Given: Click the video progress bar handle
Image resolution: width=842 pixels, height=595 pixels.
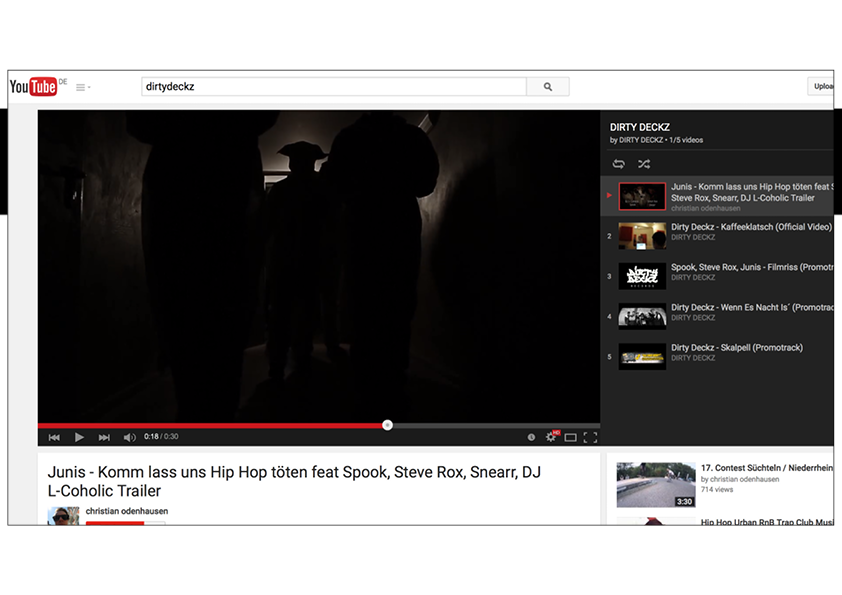Looking at the screenshot, I should coord(387,425).
